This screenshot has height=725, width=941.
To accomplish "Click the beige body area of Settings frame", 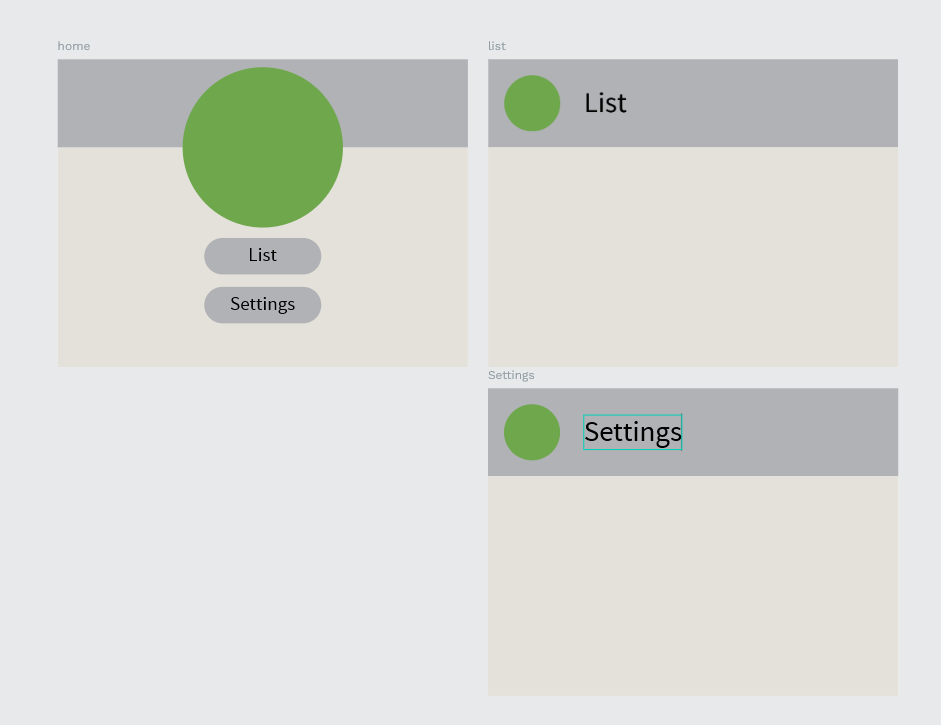I will pos(693,586).
